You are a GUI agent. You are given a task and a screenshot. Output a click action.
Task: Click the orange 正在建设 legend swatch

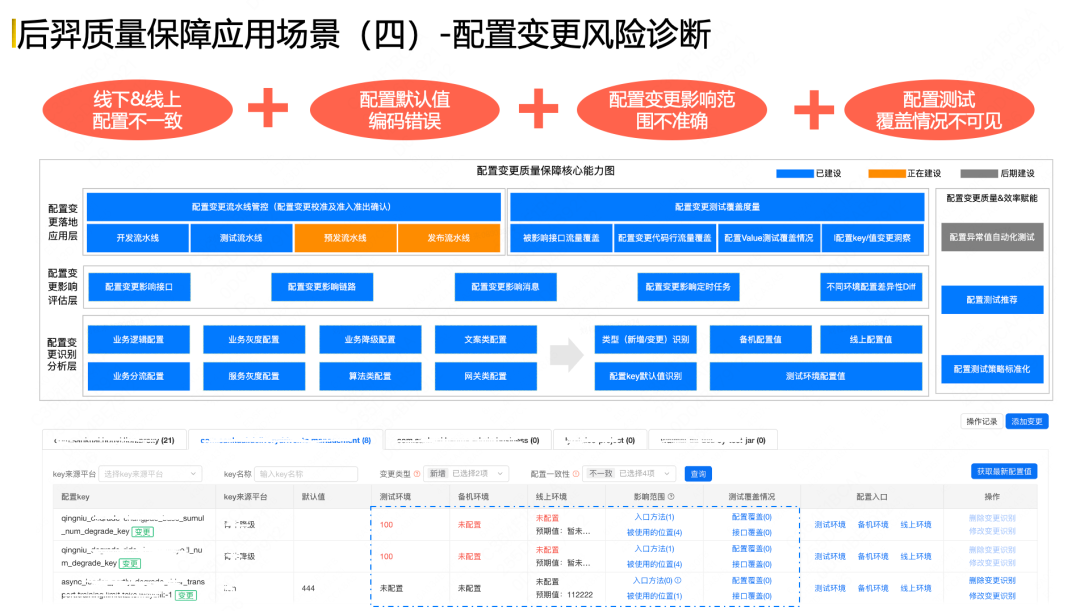886,174
